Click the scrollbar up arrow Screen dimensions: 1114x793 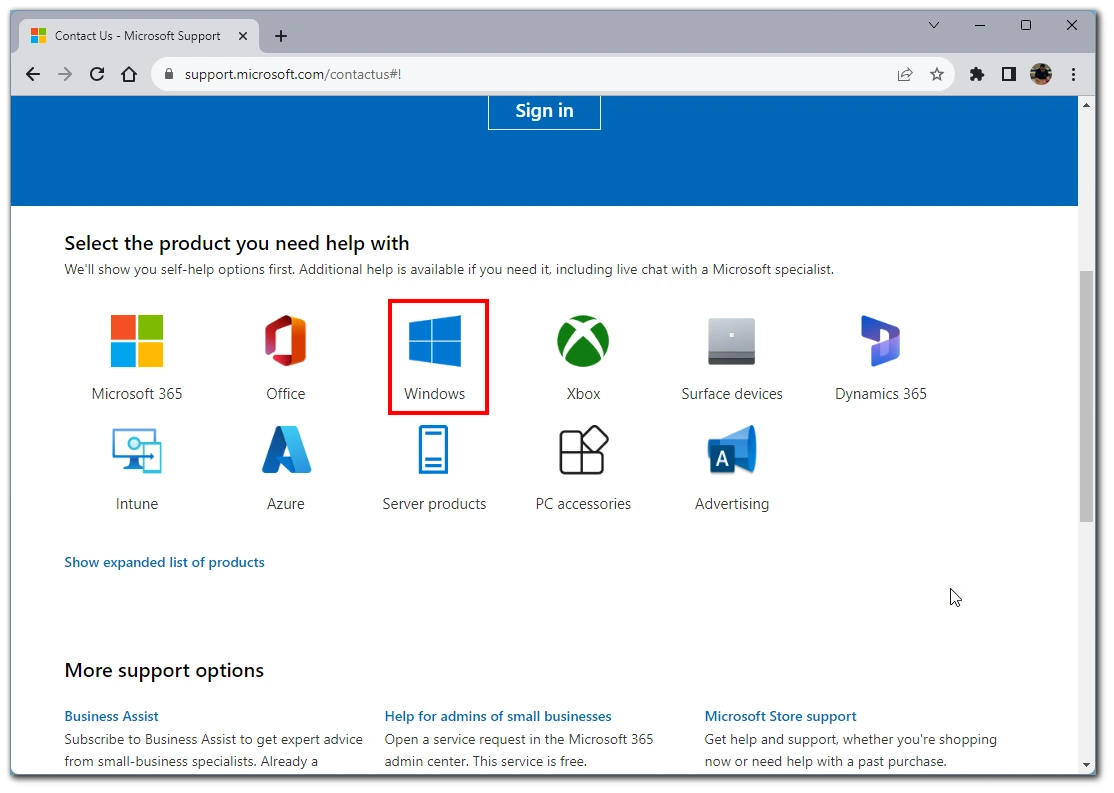click(x=1086, y=105)
